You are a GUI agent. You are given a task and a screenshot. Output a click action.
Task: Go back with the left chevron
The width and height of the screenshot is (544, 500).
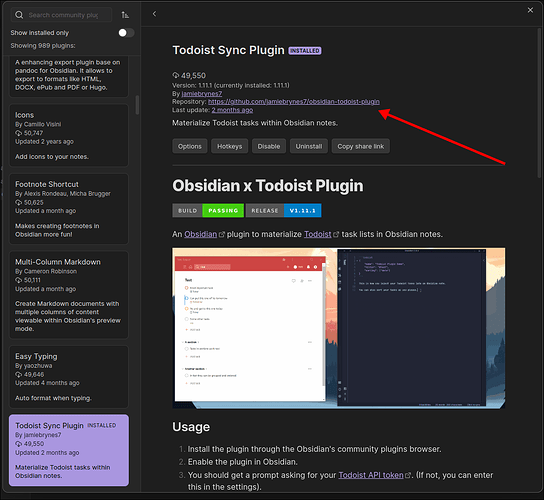click(x=154, y=14)
